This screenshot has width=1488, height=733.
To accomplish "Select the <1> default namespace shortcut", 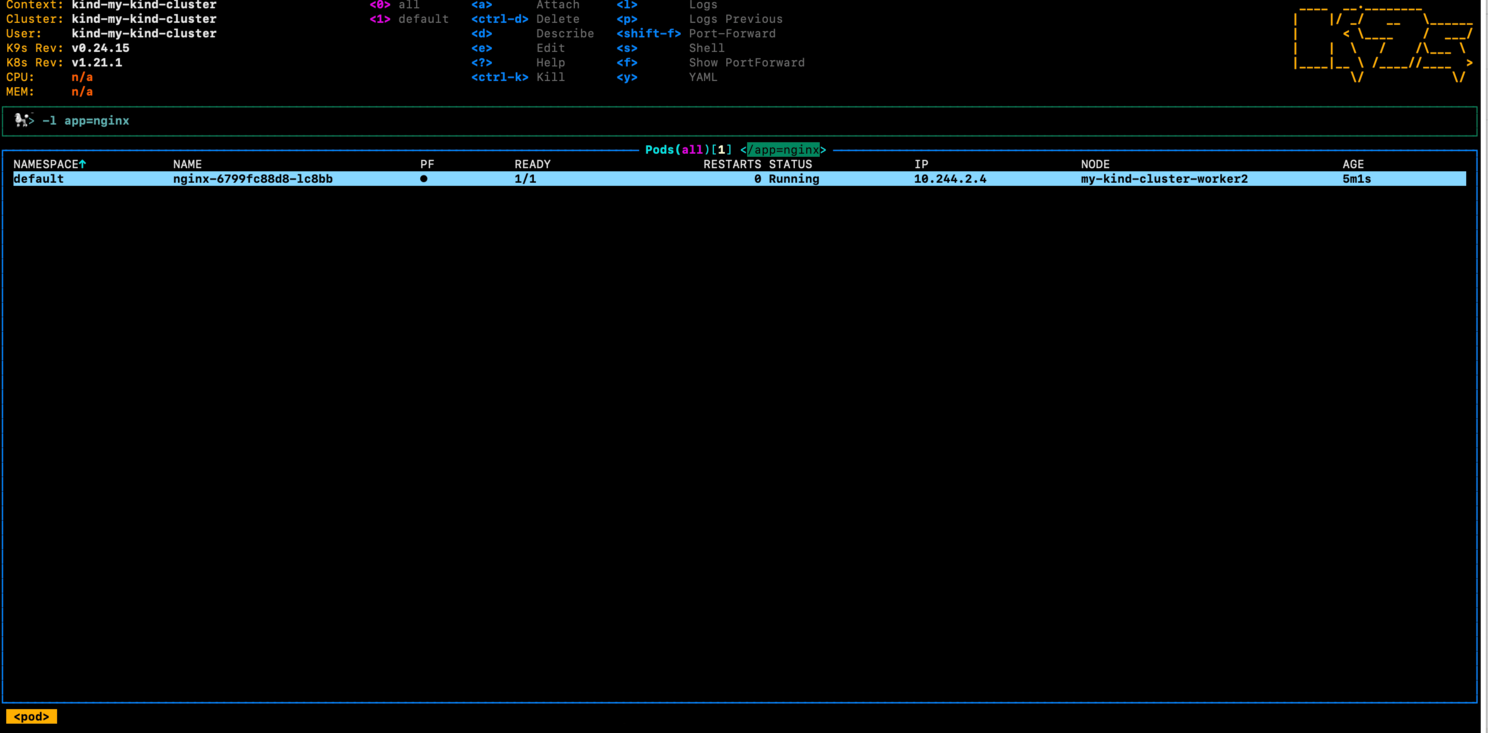I will 410,19.
